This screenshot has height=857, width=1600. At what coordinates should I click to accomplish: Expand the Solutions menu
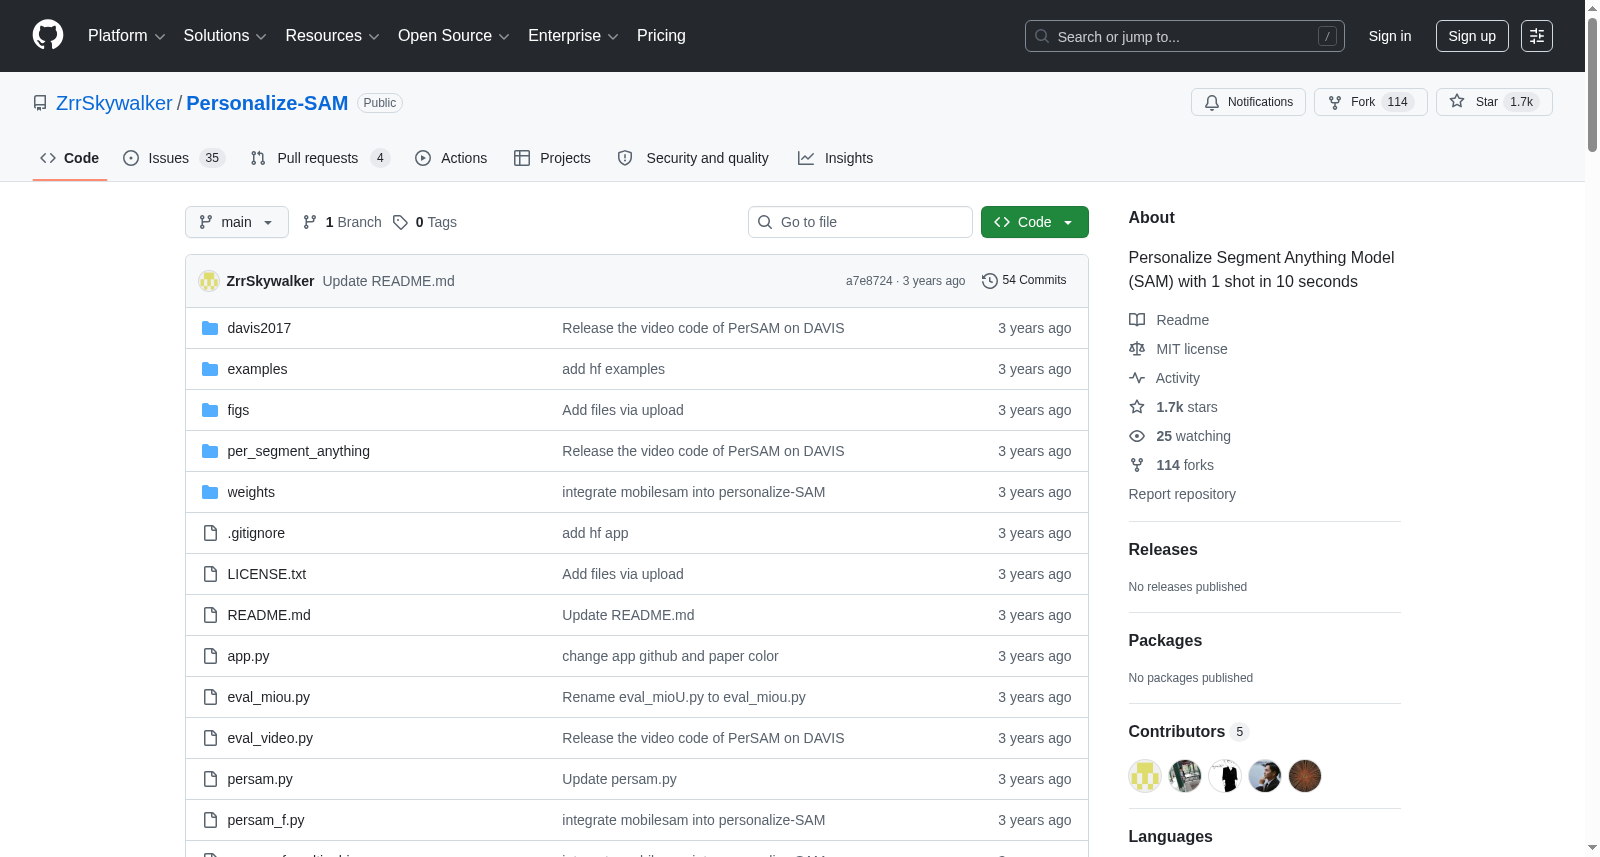[225, 36]
